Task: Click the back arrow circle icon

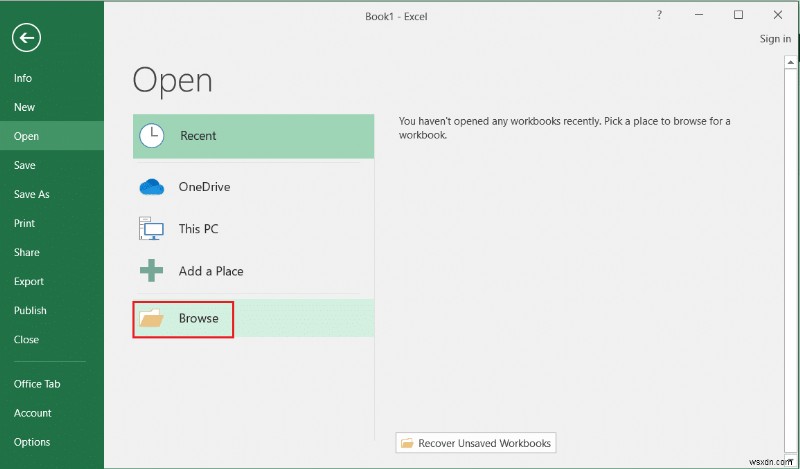Action: click(27, 38)
